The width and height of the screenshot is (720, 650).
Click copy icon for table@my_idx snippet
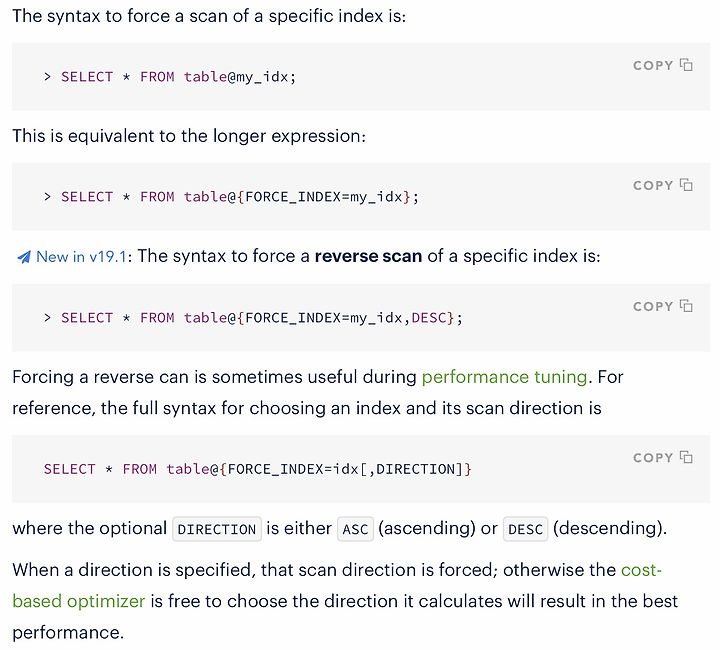click(686, 65)
